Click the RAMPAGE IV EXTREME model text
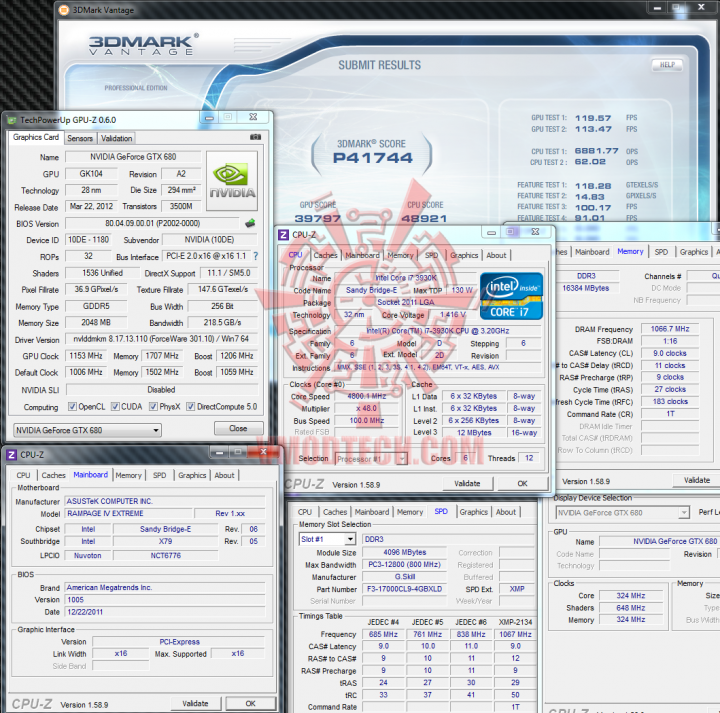The height and width of the screenshot is (713, 720). pyautogui.click(x=105, y=513)
